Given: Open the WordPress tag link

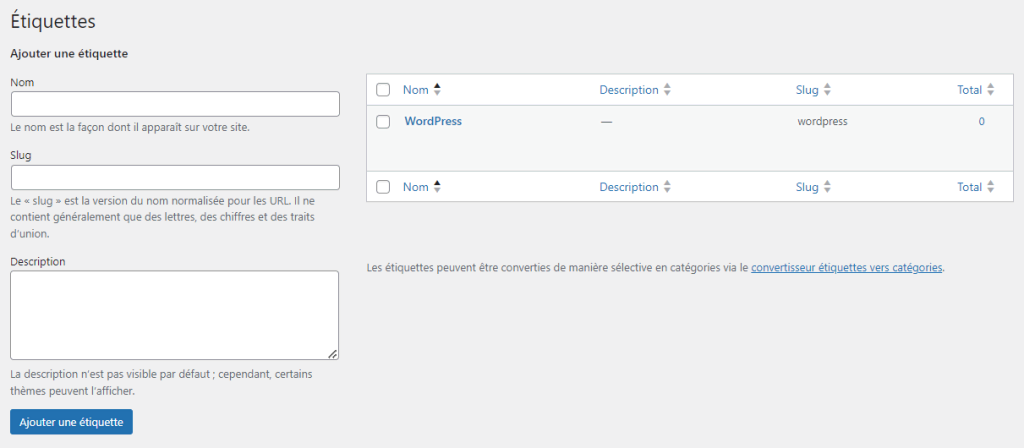Looking at the screenshot, I should coord(433,121).
